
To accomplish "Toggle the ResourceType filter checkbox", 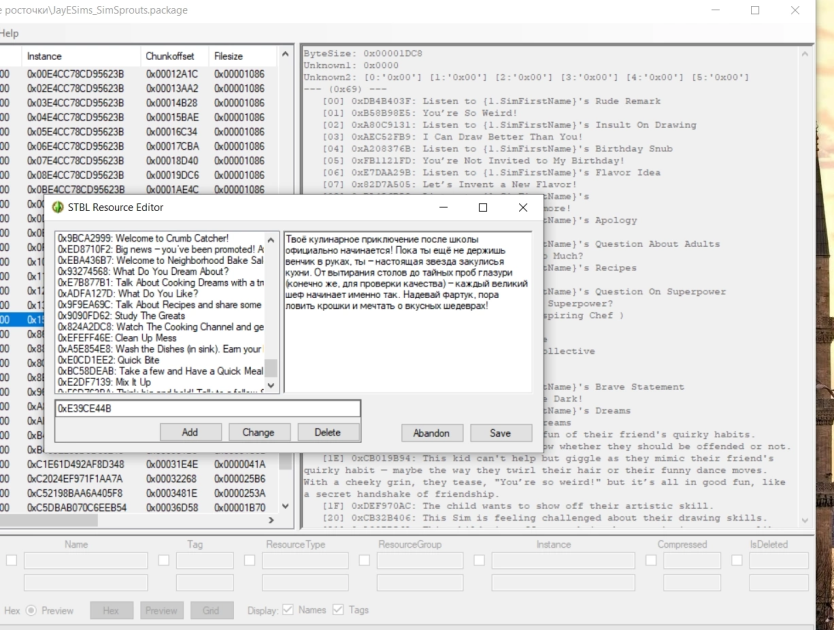I will pos(249,560).
